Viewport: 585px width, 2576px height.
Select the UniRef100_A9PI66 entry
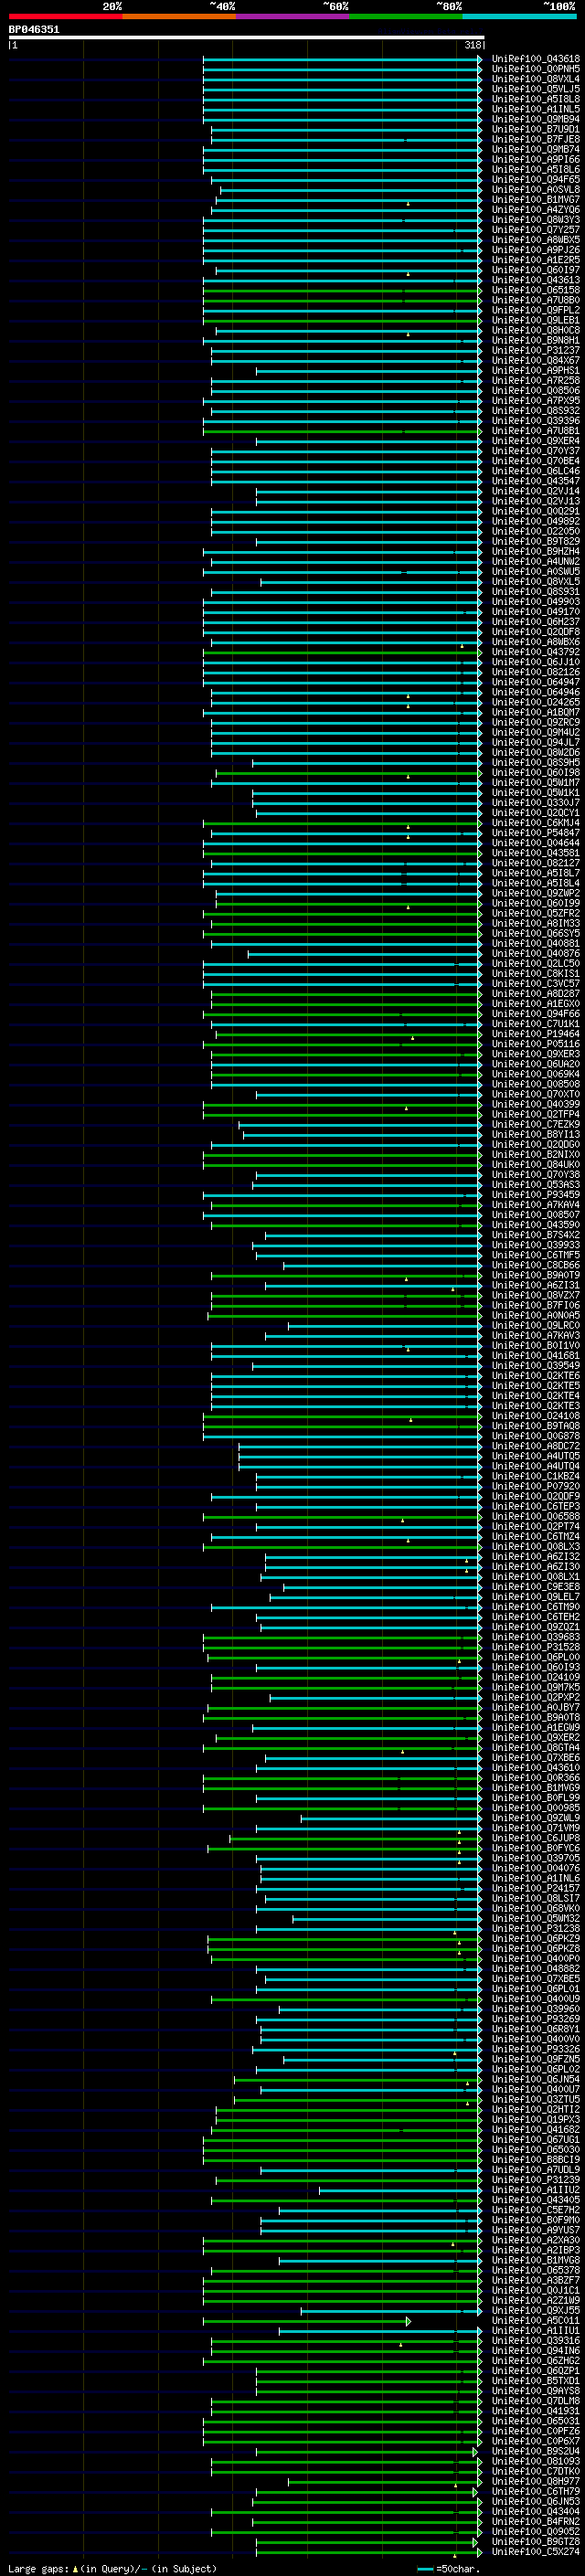point(535,160)
